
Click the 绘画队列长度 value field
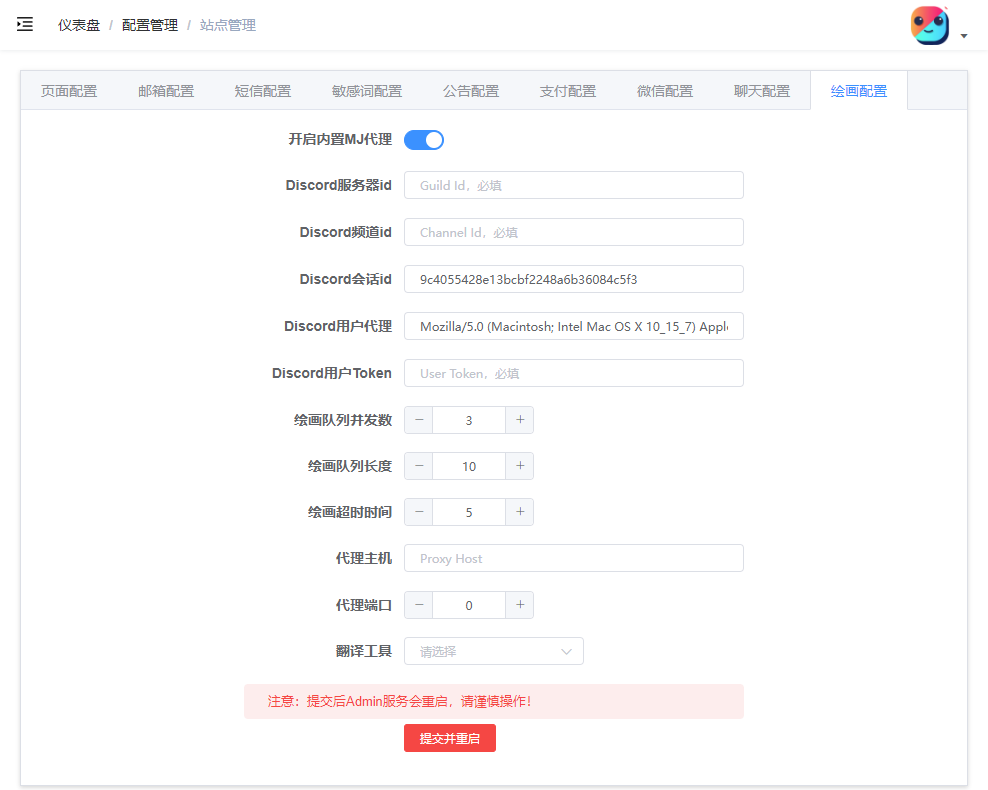[x=469, y=466]
